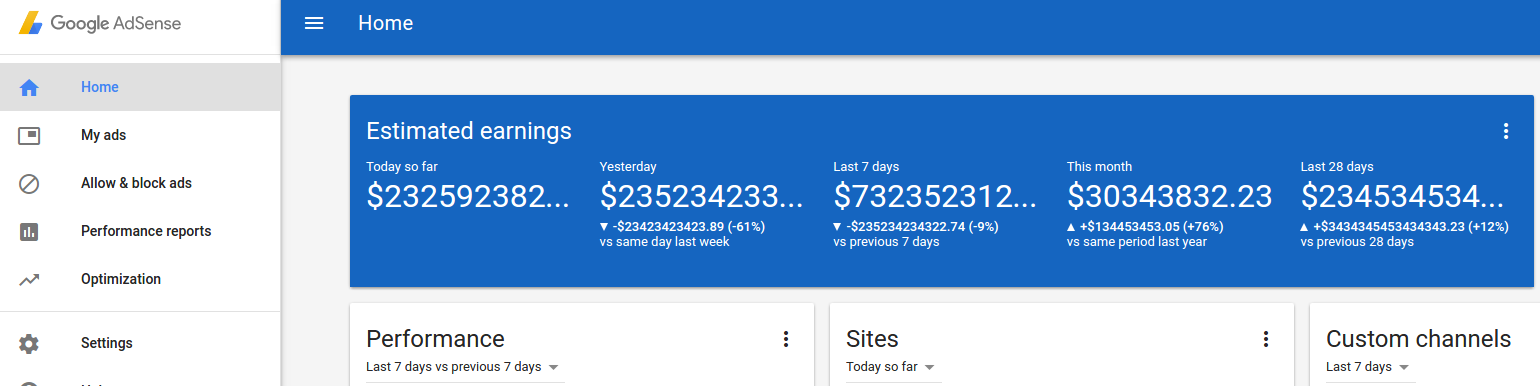Click the Google AdSense logo
Viewport: 1540px width, 386px height.
[100, 23]
